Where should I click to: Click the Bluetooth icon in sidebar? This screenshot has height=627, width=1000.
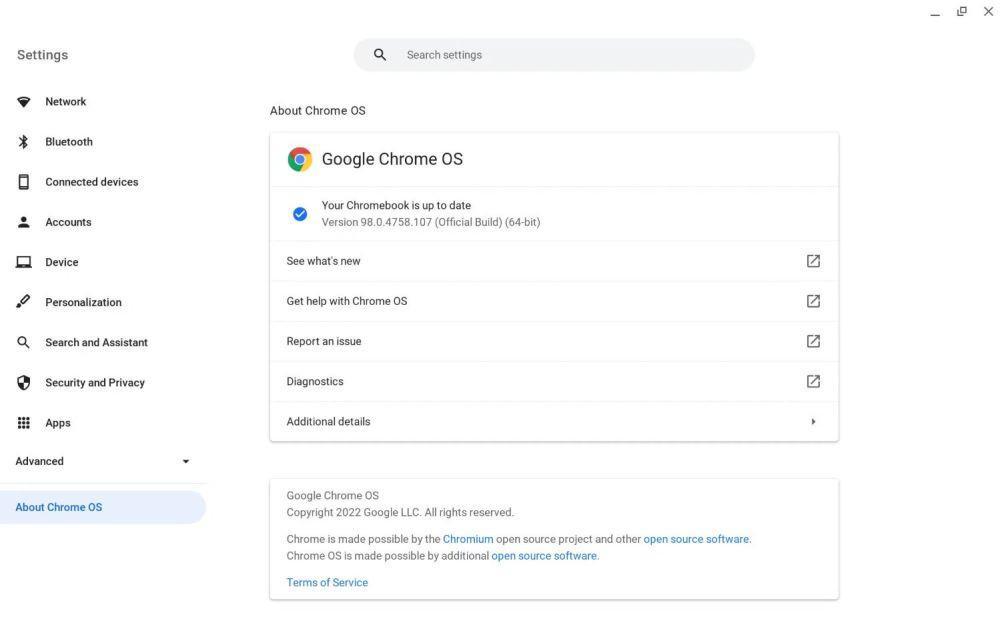[x=24, y=142]
